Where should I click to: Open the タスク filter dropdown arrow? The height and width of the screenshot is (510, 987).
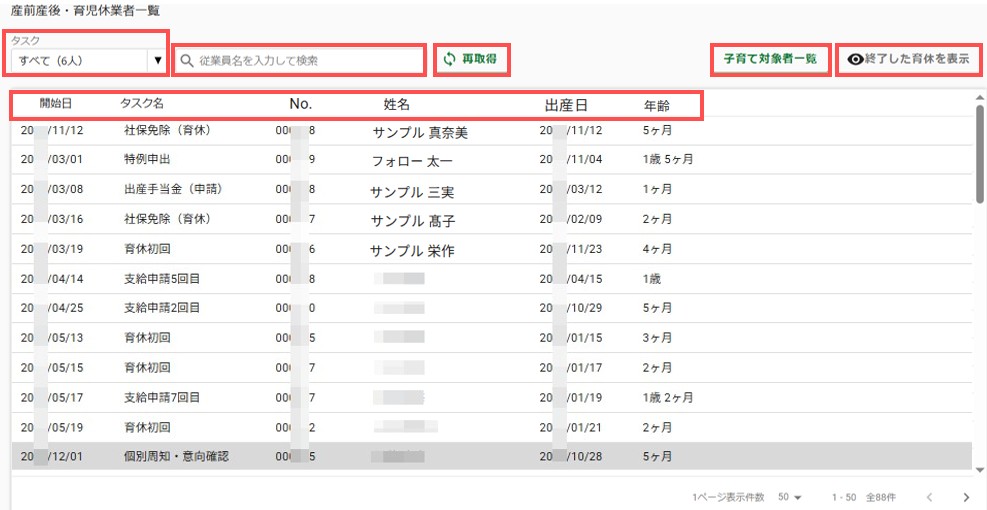click(158, 61)
